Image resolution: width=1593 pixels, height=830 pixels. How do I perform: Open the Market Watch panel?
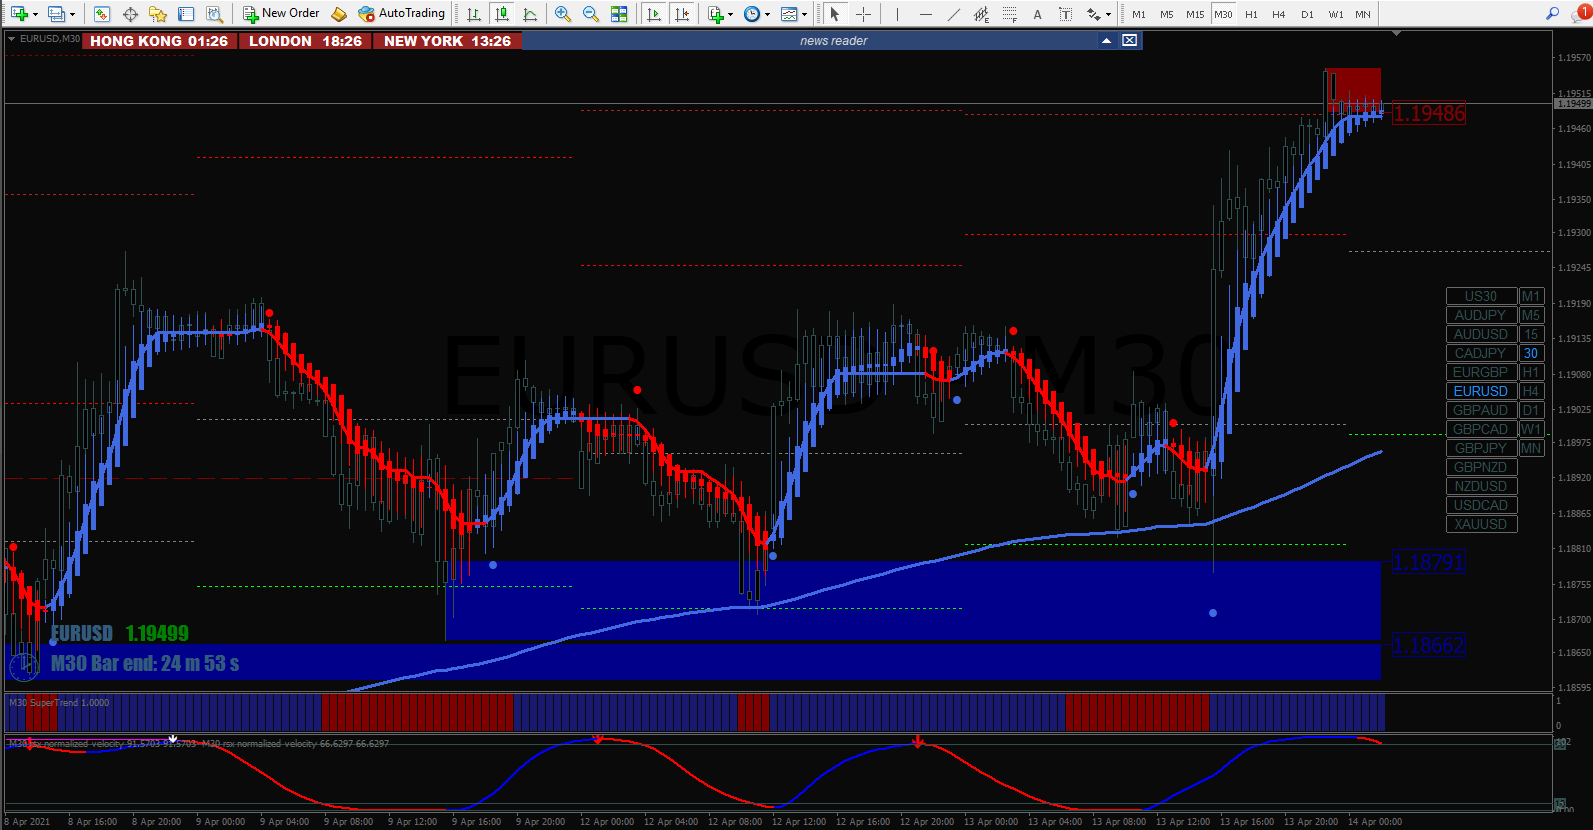[102, 14]
